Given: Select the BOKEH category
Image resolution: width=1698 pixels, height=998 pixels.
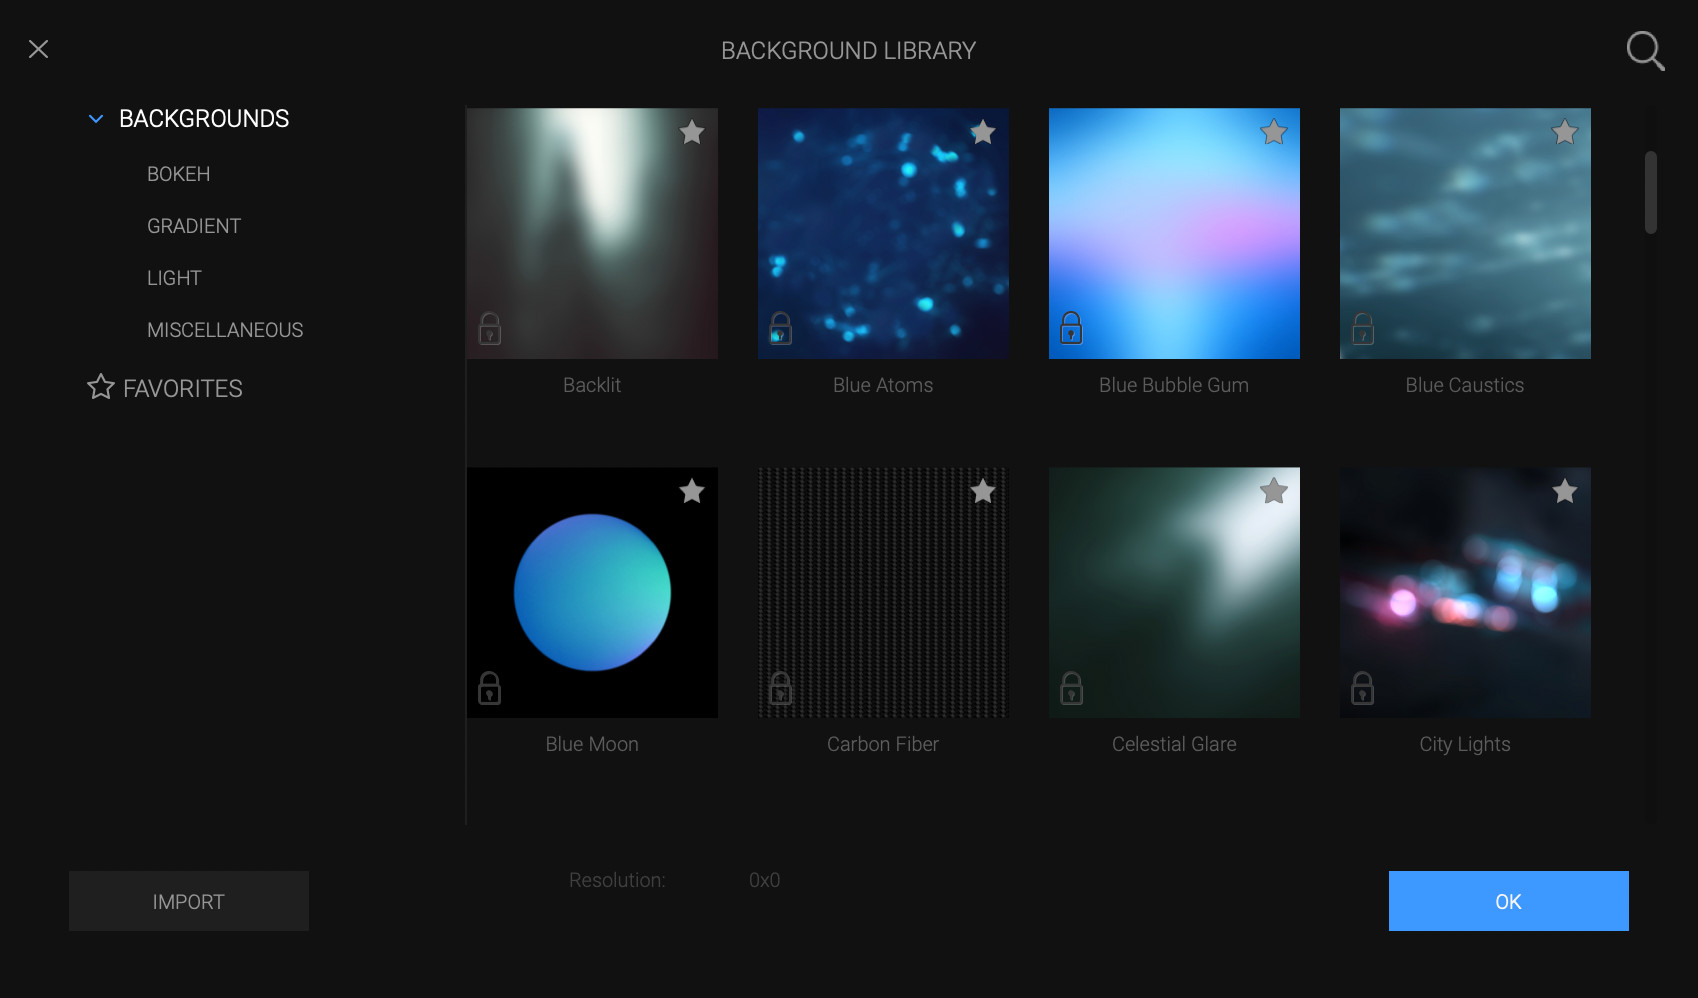Looking at the screenshot, I should pos(179,174).
